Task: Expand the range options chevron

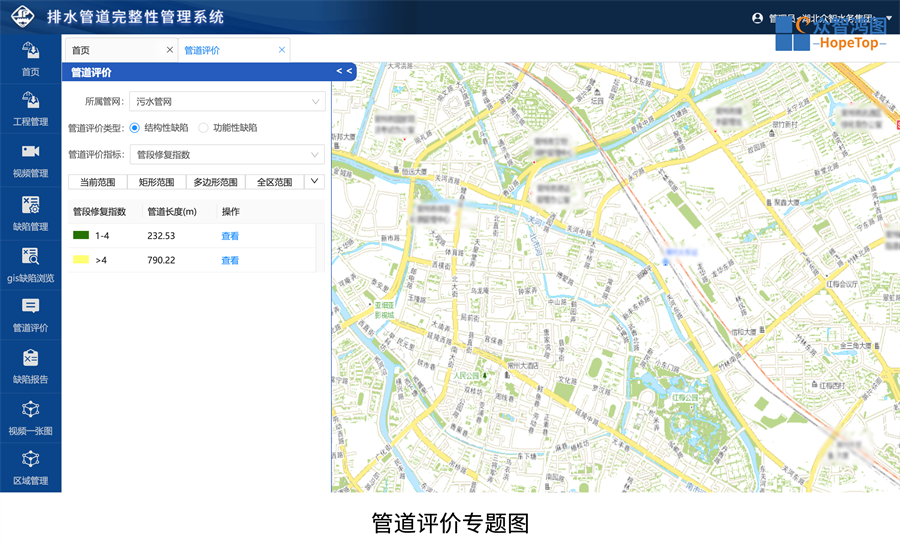Action: tap(315, 181)
